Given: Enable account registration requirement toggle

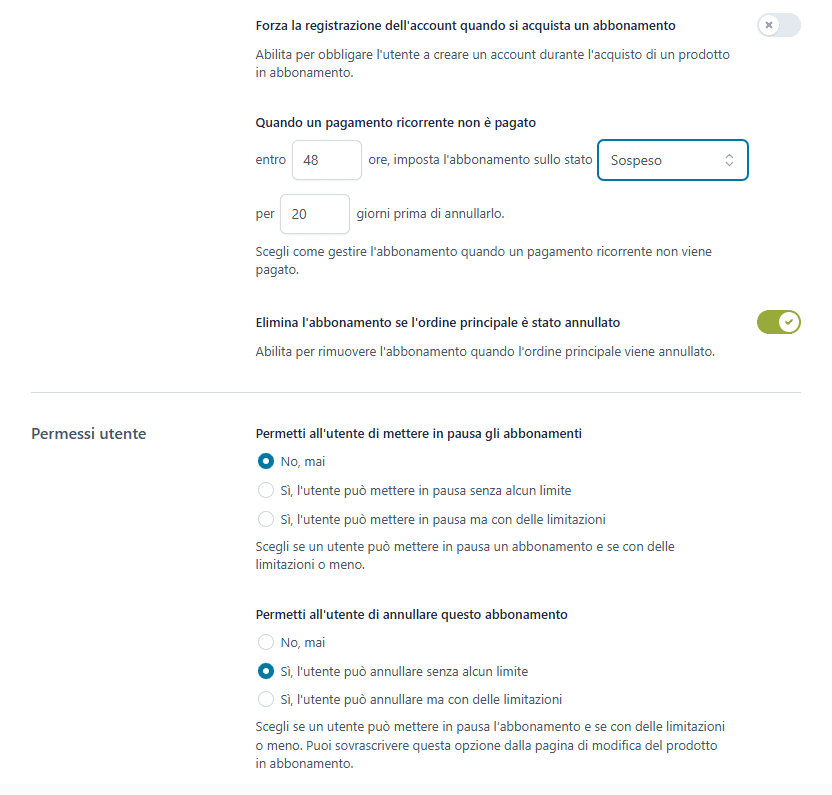Looking at the screenshot, I should coord(778,26).
